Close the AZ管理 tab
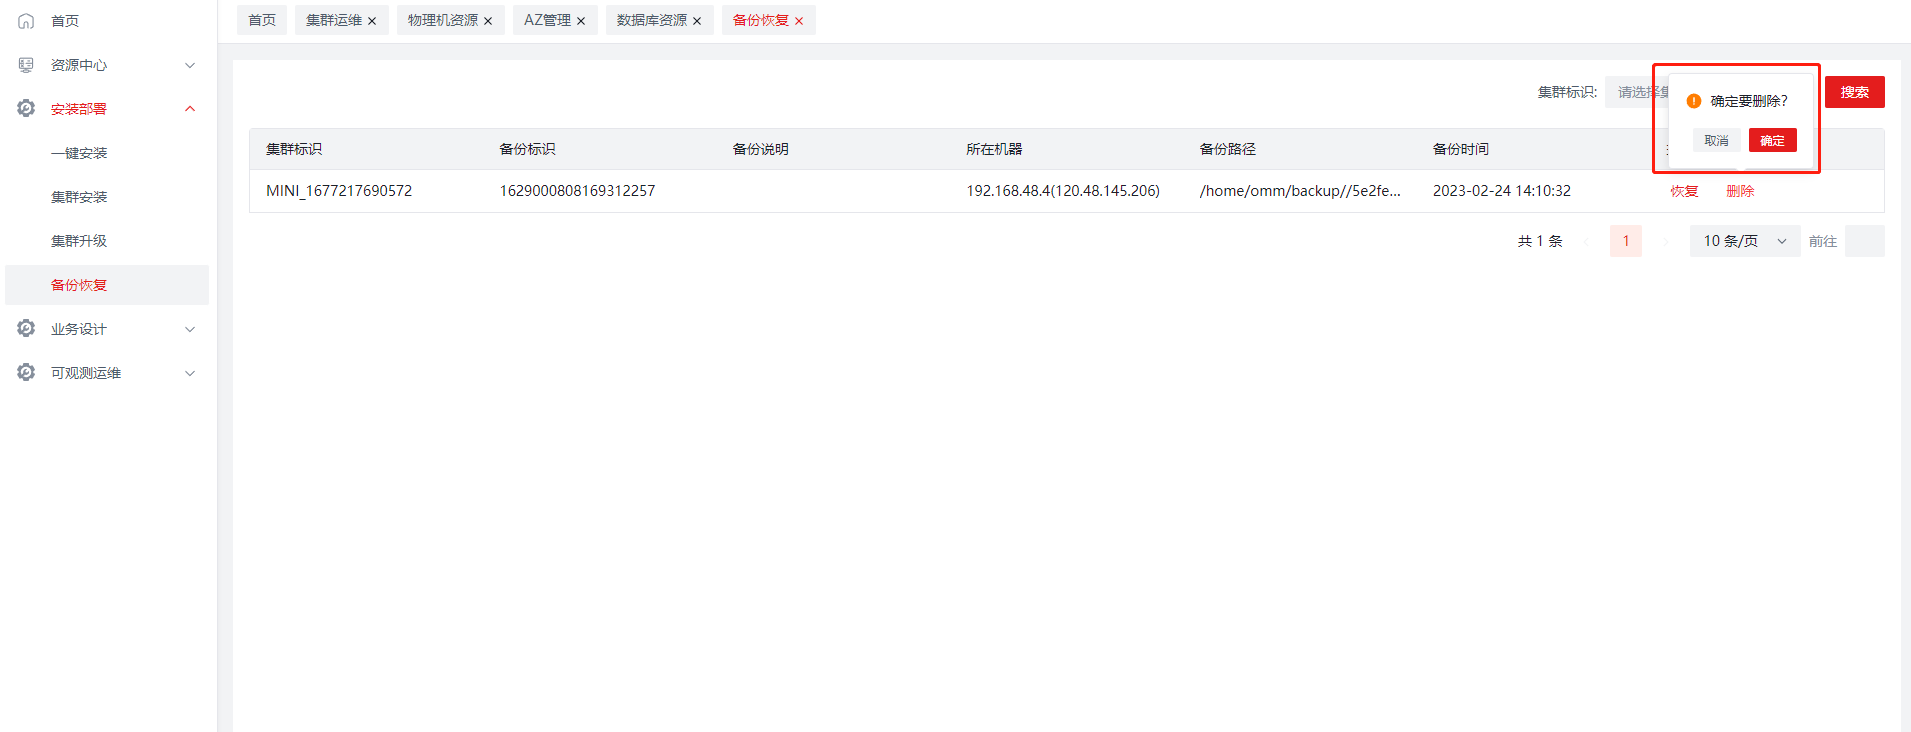 581,21
